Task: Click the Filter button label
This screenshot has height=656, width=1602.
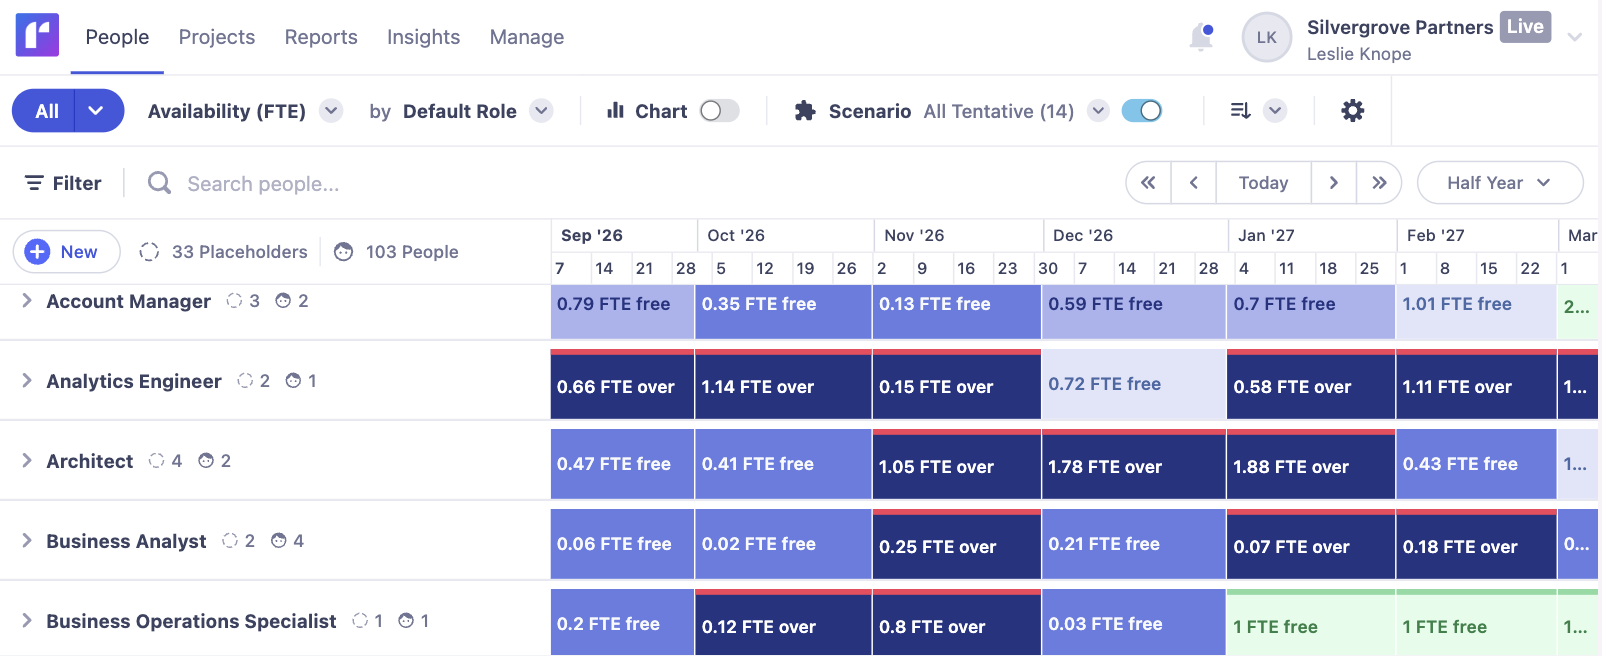Action: pyautogui.click(x=77, y=183)
